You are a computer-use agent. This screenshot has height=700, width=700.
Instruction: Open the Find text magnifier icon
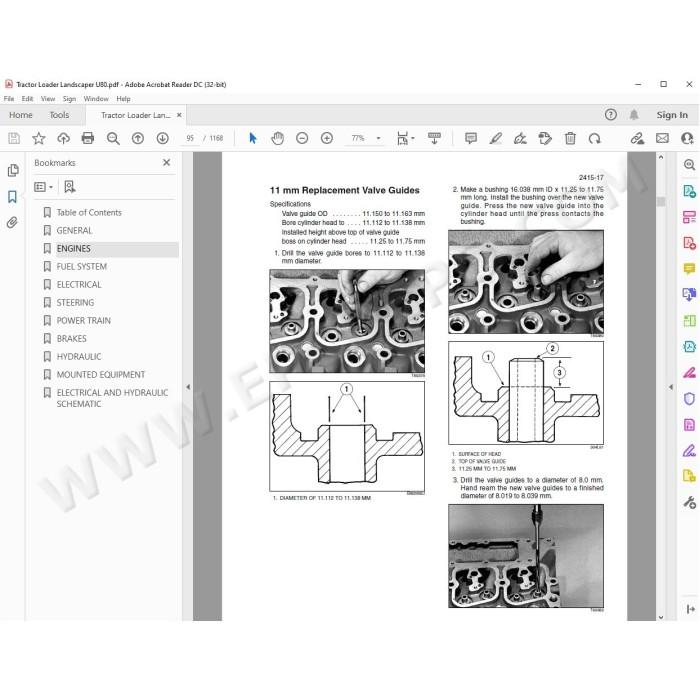(113, 138)
